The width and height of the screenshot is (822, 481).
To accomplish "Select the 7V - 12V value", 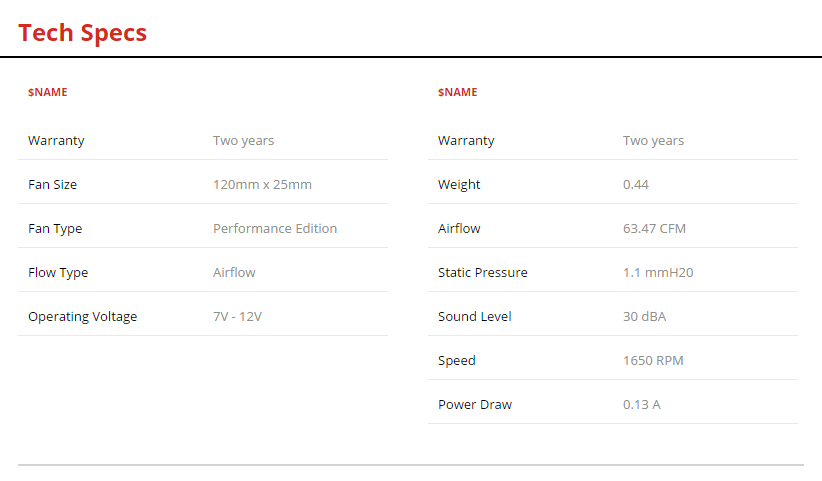I will coord(237,317).
